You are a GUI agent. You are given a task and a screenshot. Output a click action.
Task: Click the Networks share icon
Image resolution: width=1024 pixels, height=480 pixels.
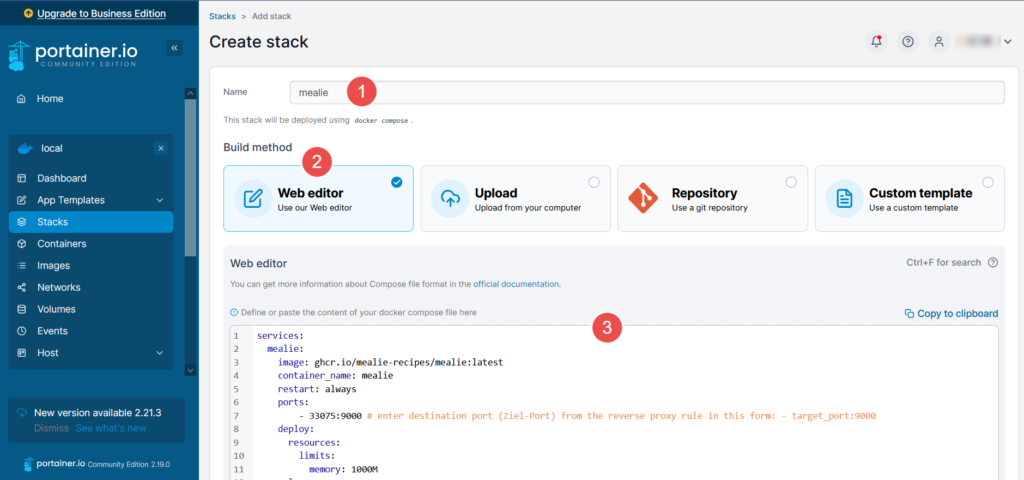pyautogui.click(x=22, y=287)
